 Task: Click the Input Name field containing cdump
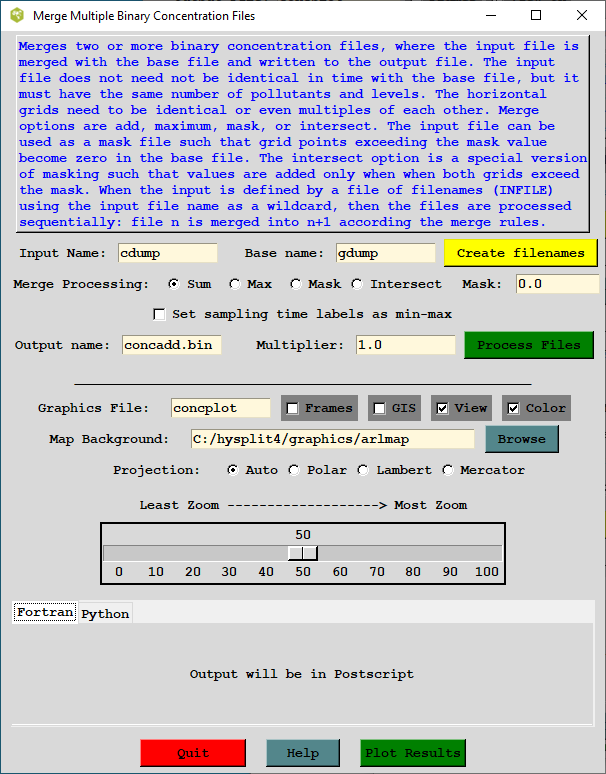coord(167,253)
